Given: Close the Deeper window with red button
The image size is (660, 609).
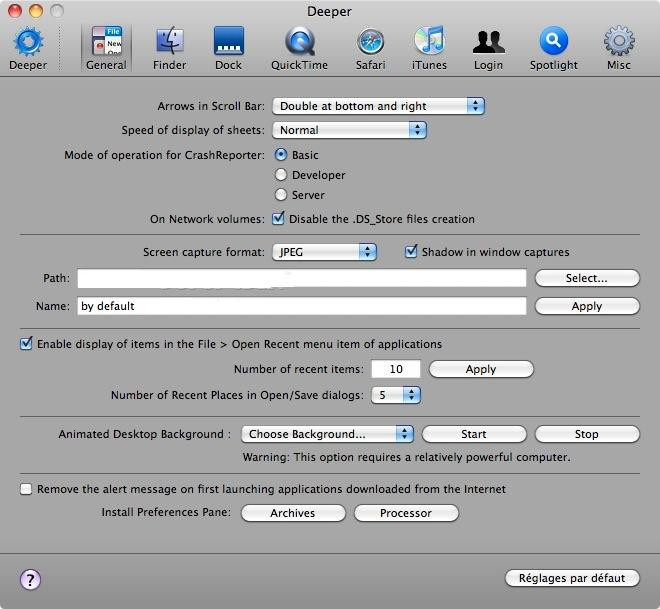Looking at the screenshot, I should (x=15, y=11).
